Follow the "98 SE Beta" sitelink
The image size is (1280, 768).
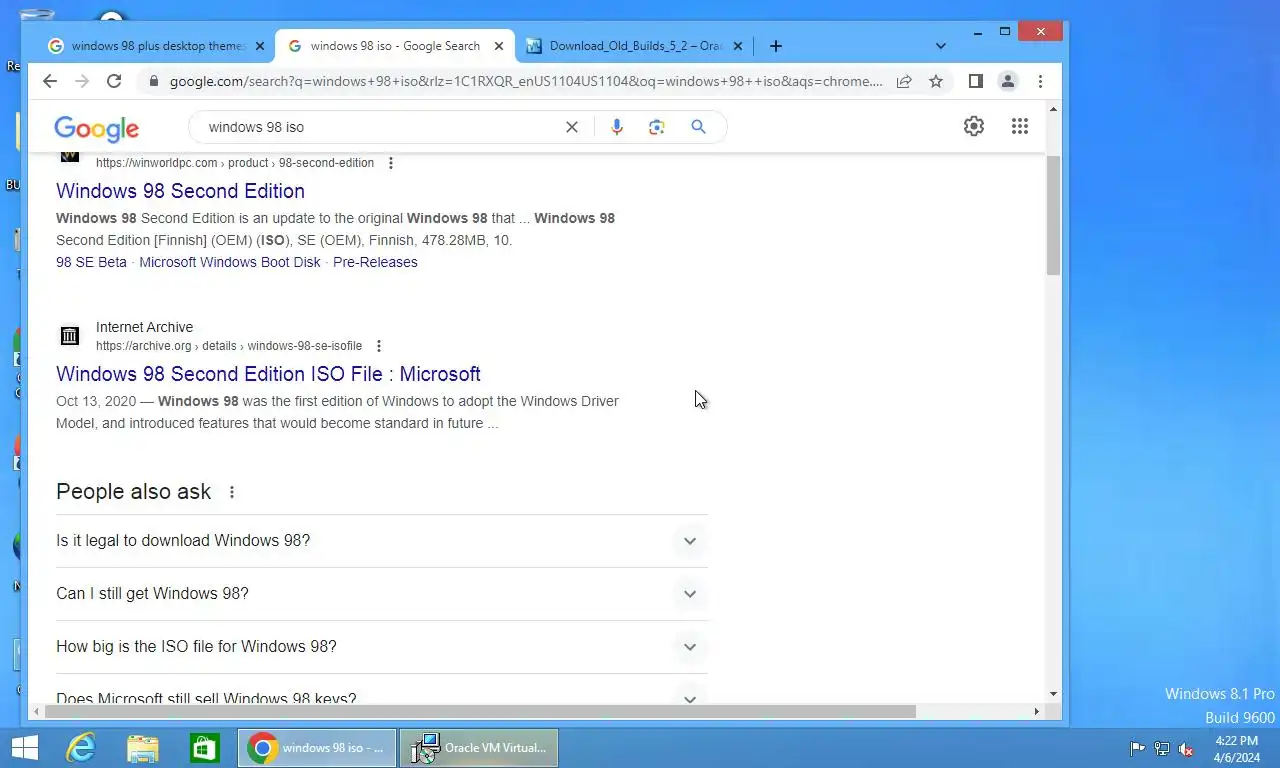[x=91, y=262]
